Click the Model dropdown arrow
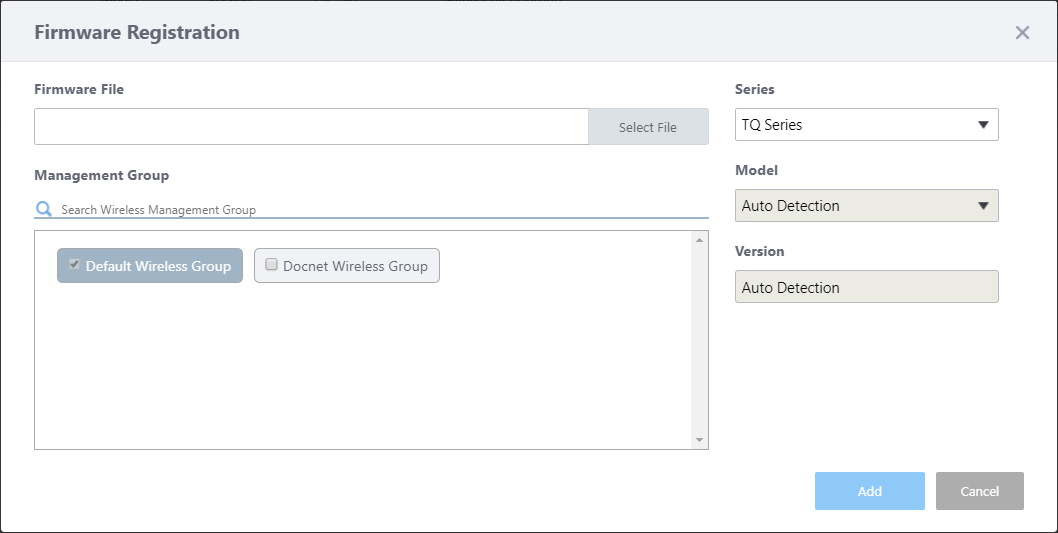This screenshot has width=1058, height=533. (x=983, y=206)
